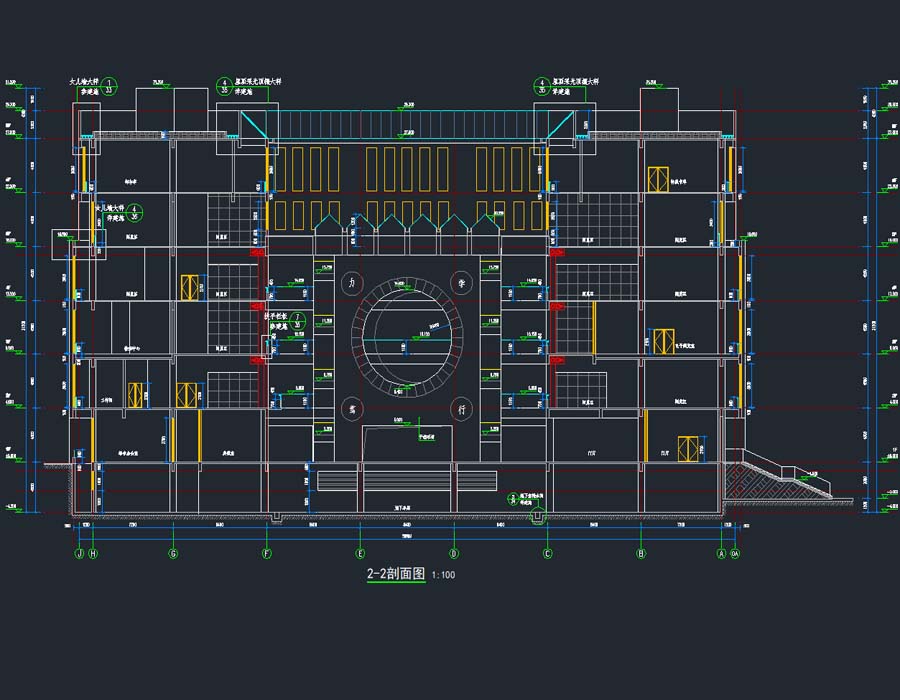Click the 笃 character circle
This screenshot has height=700, width=900.
pyautogui.click(x=350, y=408)
